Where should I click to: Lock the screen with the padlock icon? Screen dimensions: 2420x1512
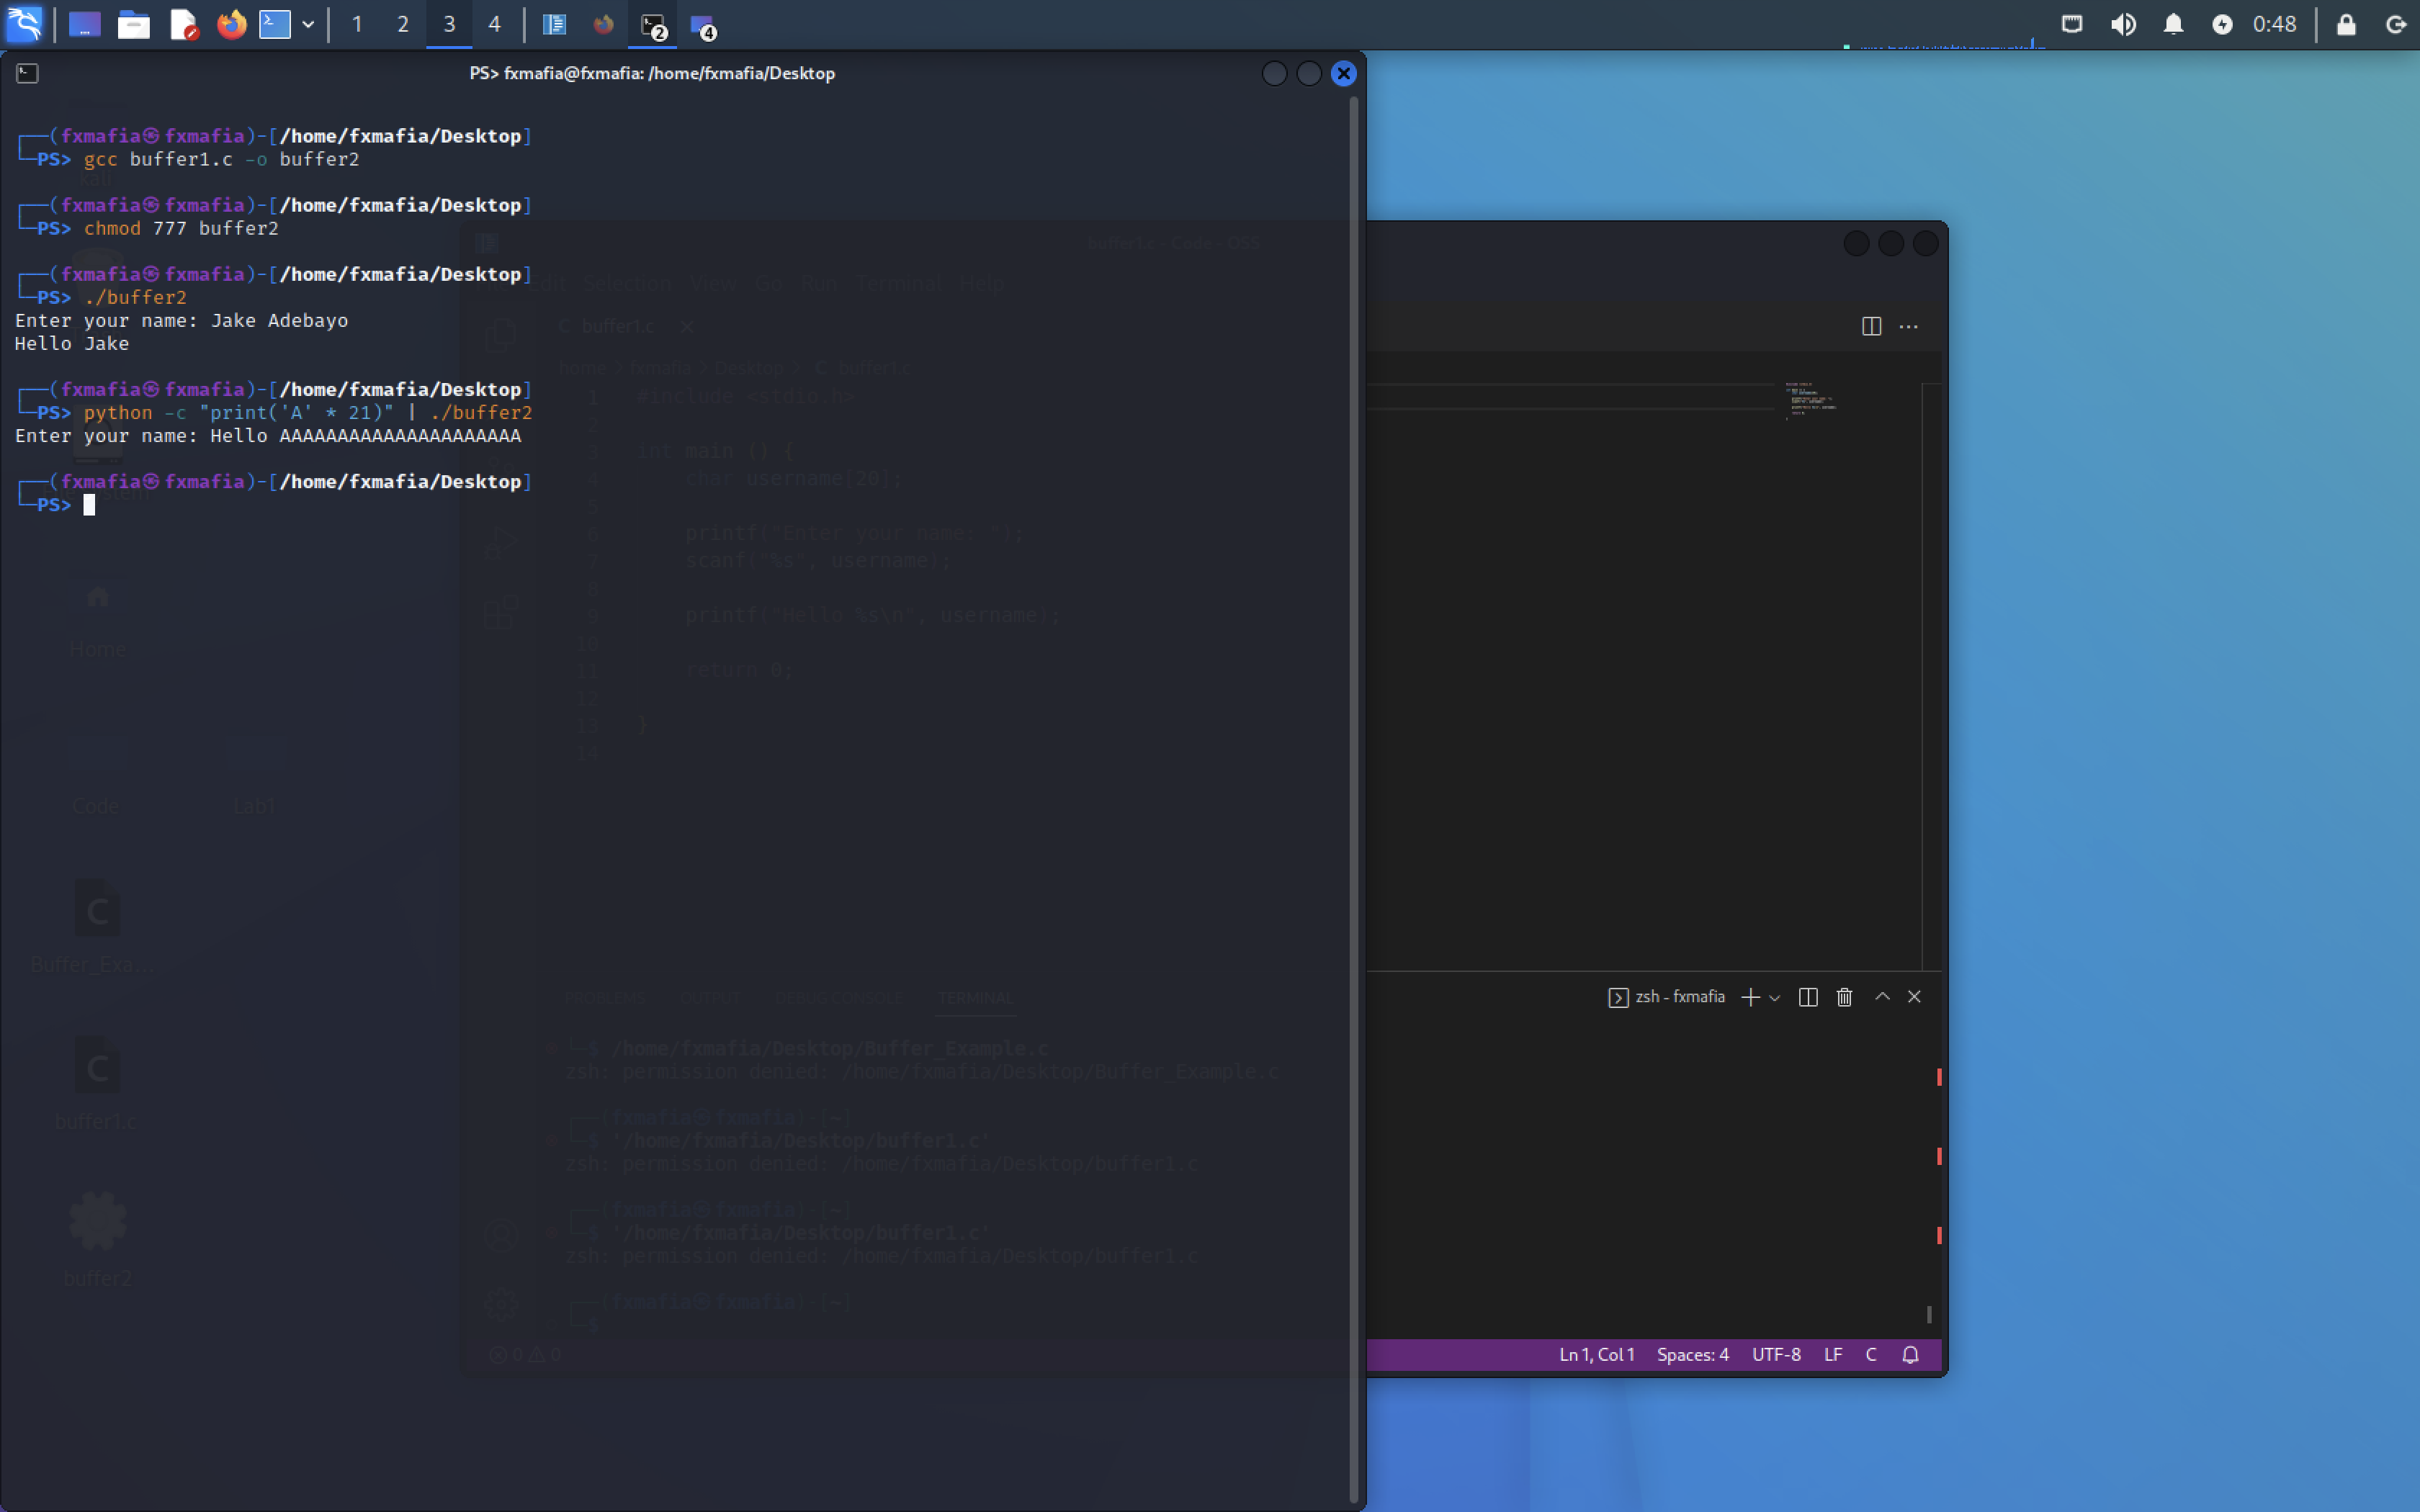(2346, 24)
